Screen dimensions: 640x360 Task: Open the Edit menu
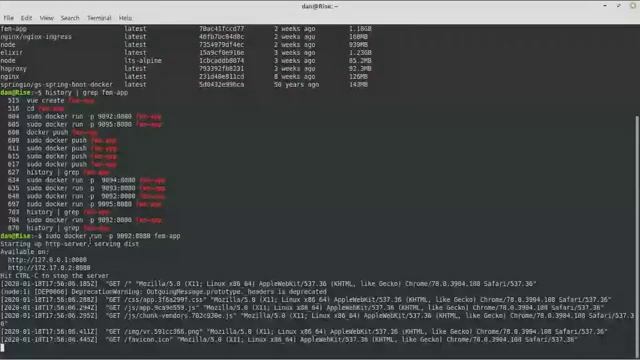click(27, 18)
